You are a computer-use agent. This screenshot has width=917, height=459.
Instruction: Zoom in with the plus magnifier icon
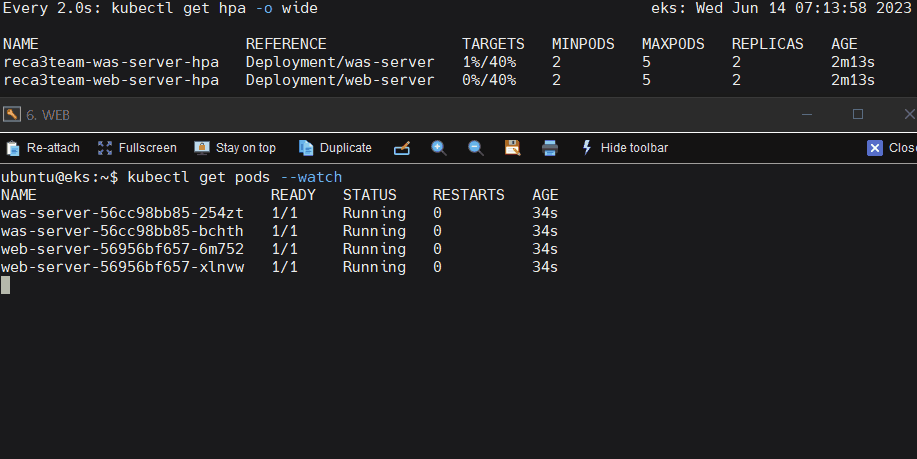(439, 148)
